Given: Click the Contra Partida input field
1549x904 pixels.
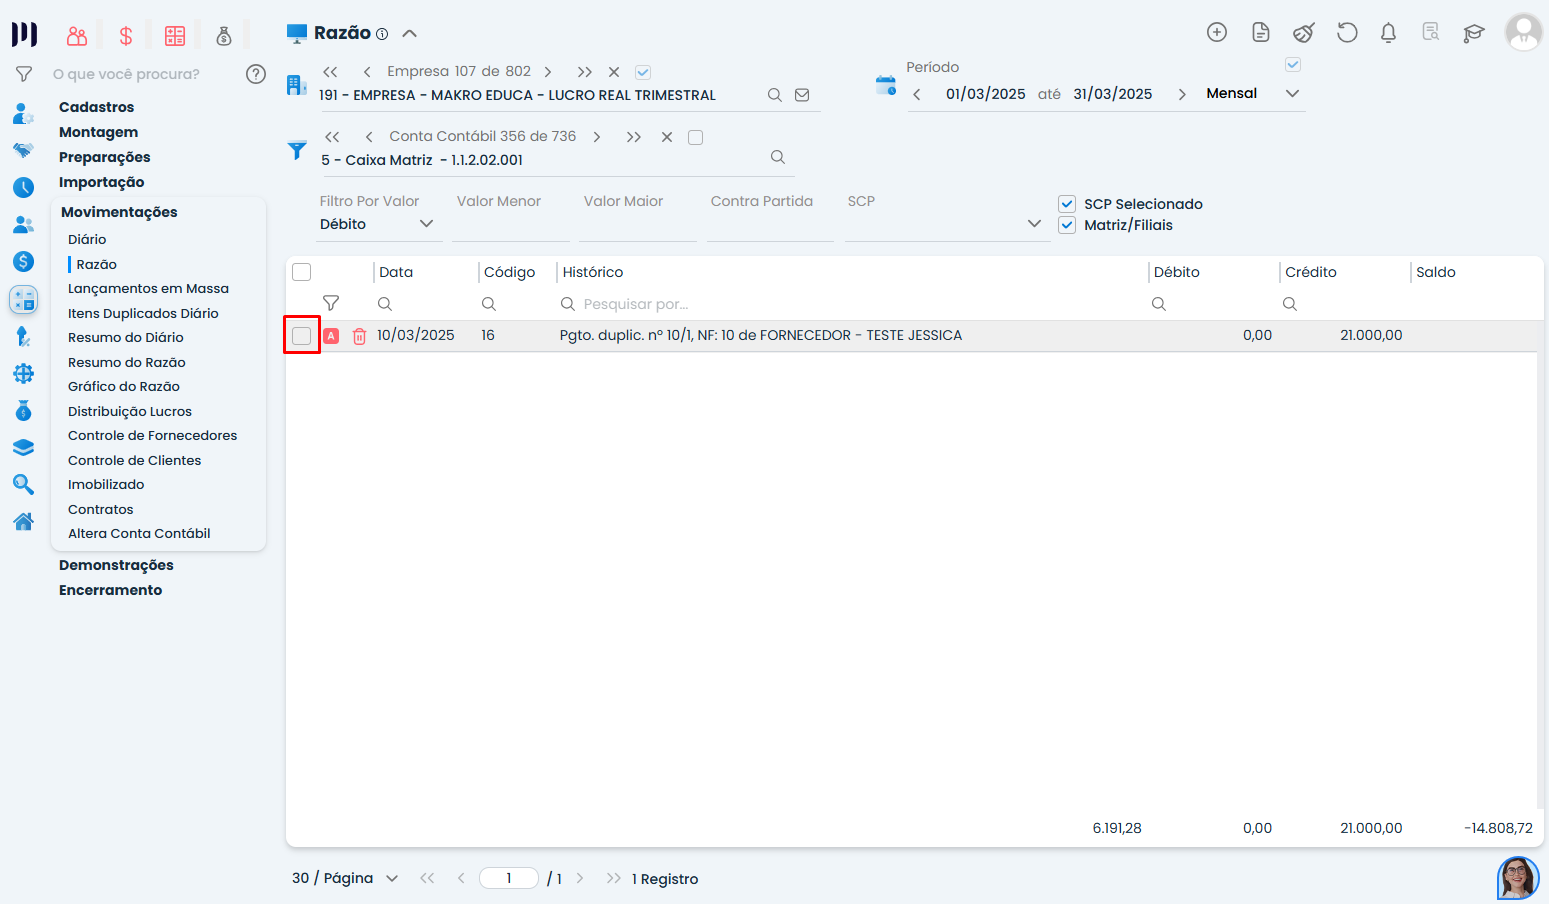Looking at the screenshot, I should coord(770,224).
